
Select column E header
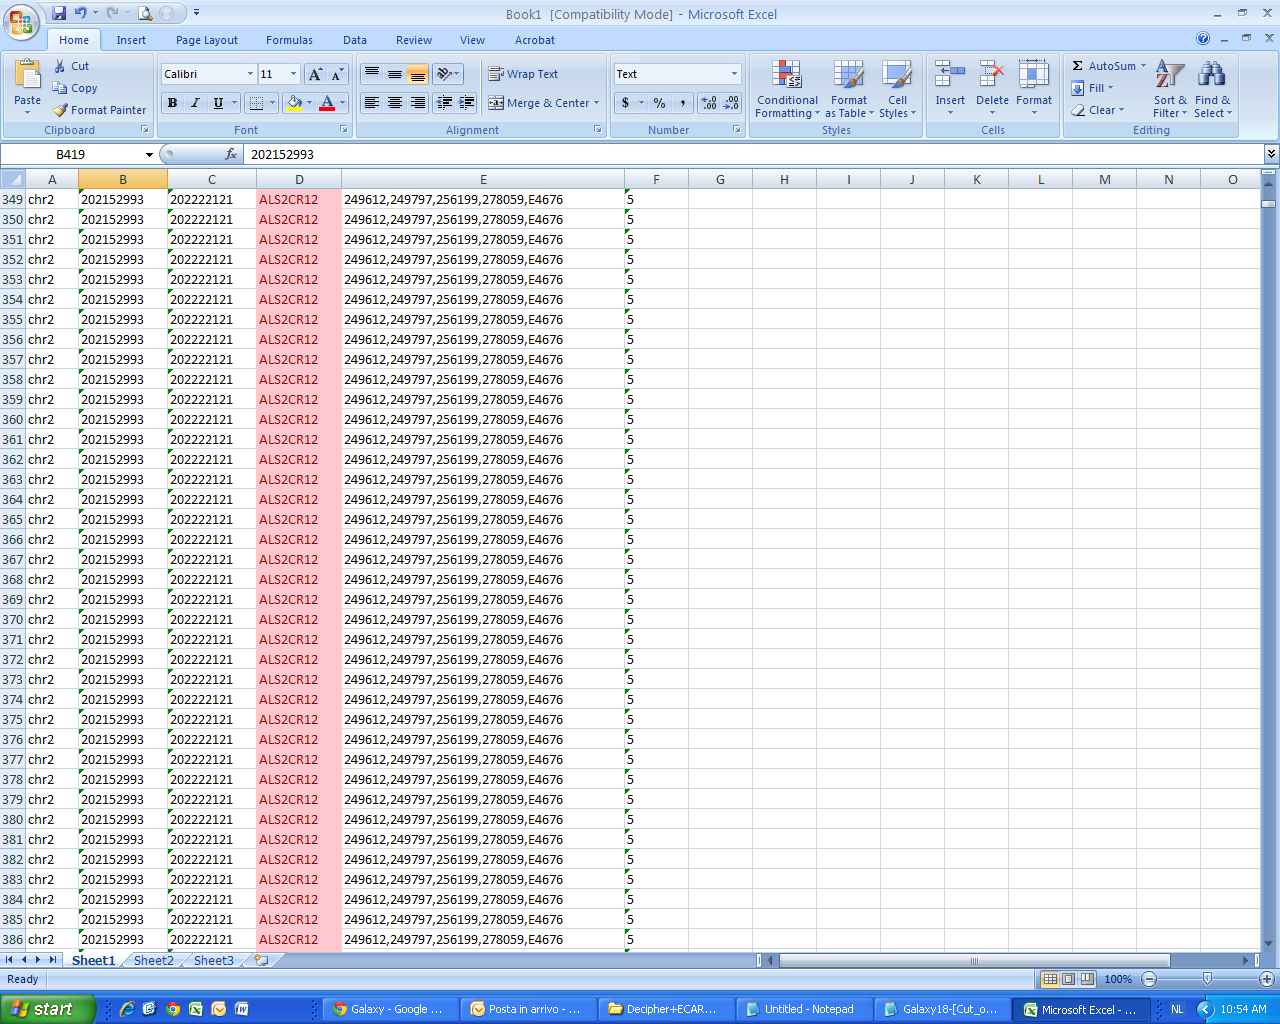(483, 180)
